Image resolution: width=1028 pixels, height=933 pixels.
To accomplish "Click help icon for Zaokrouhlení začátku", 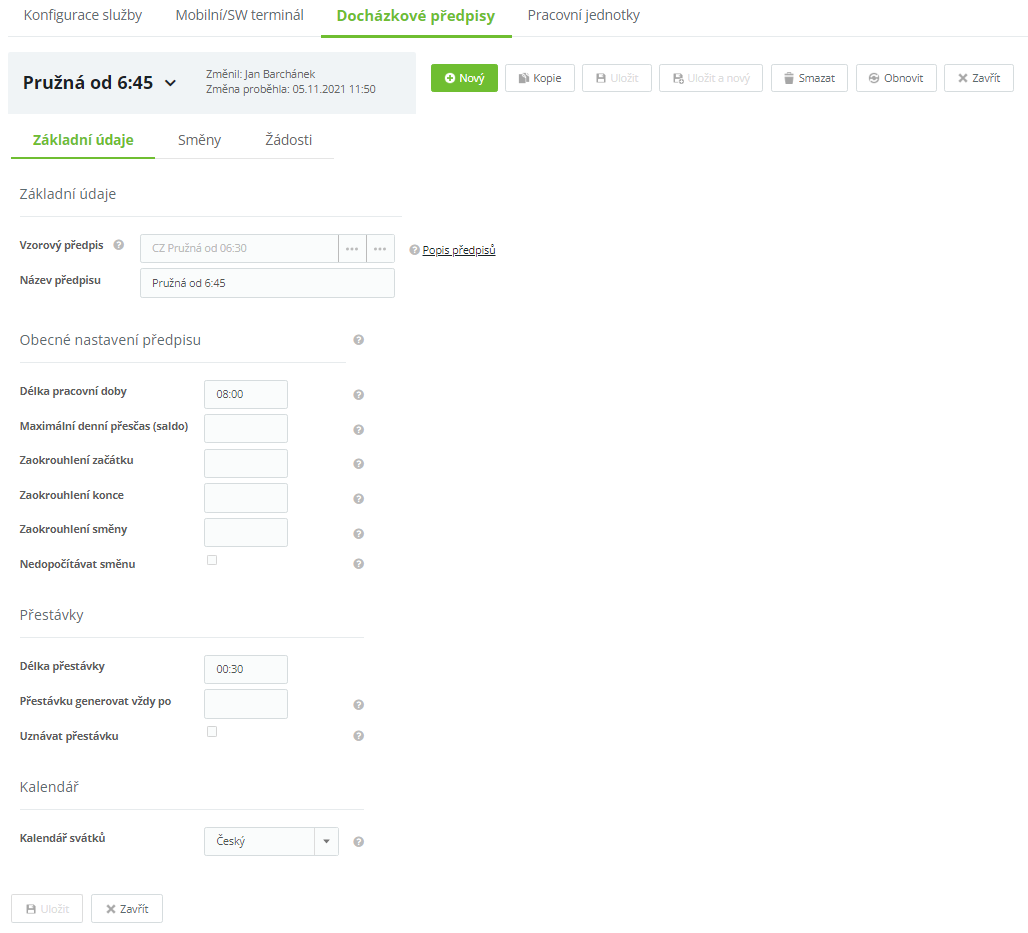I will tap(359, 464).
